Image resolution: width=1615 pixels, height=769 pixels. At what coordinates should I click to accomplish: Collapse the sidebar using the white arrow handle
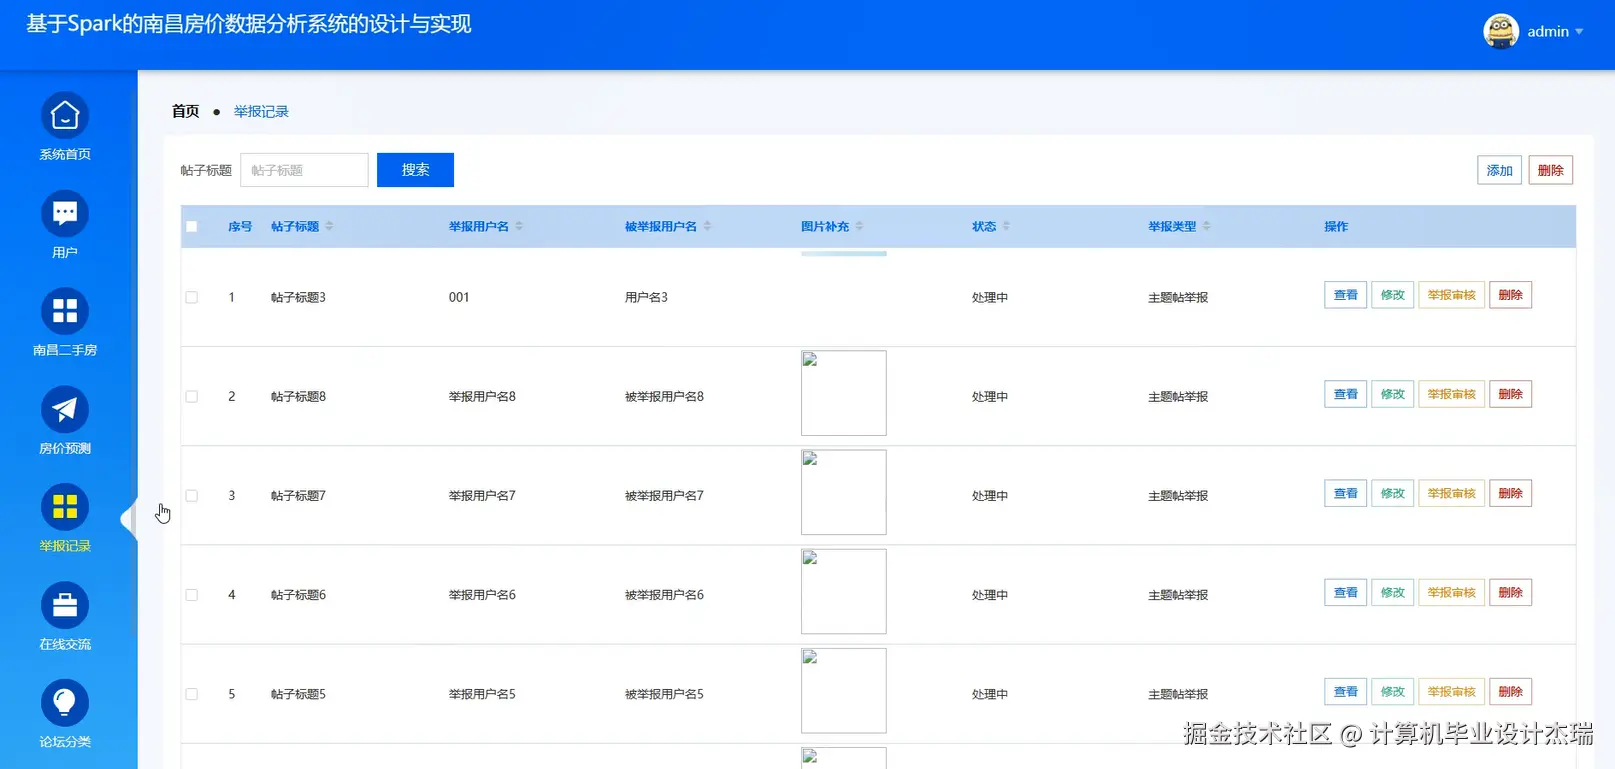coord(129,519)
